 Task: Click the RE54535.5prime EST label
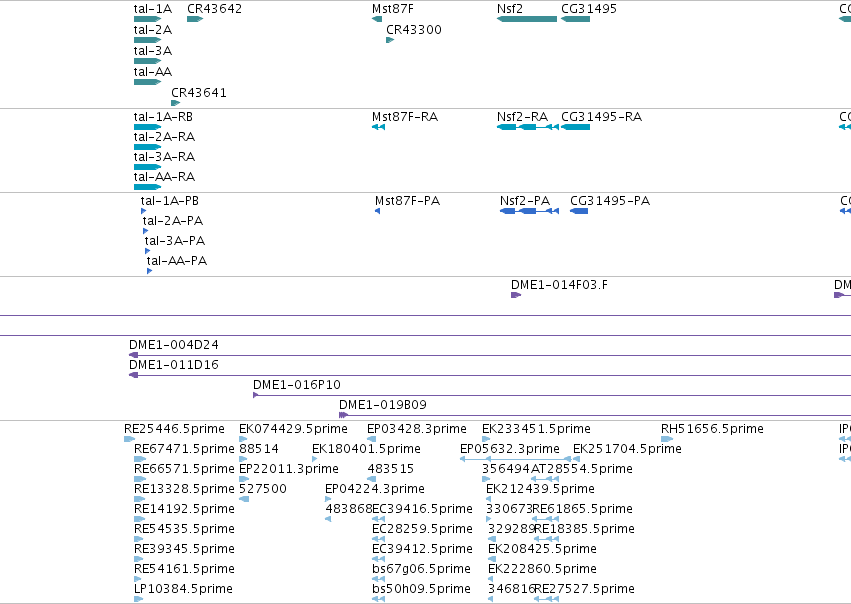pos(184,530)
